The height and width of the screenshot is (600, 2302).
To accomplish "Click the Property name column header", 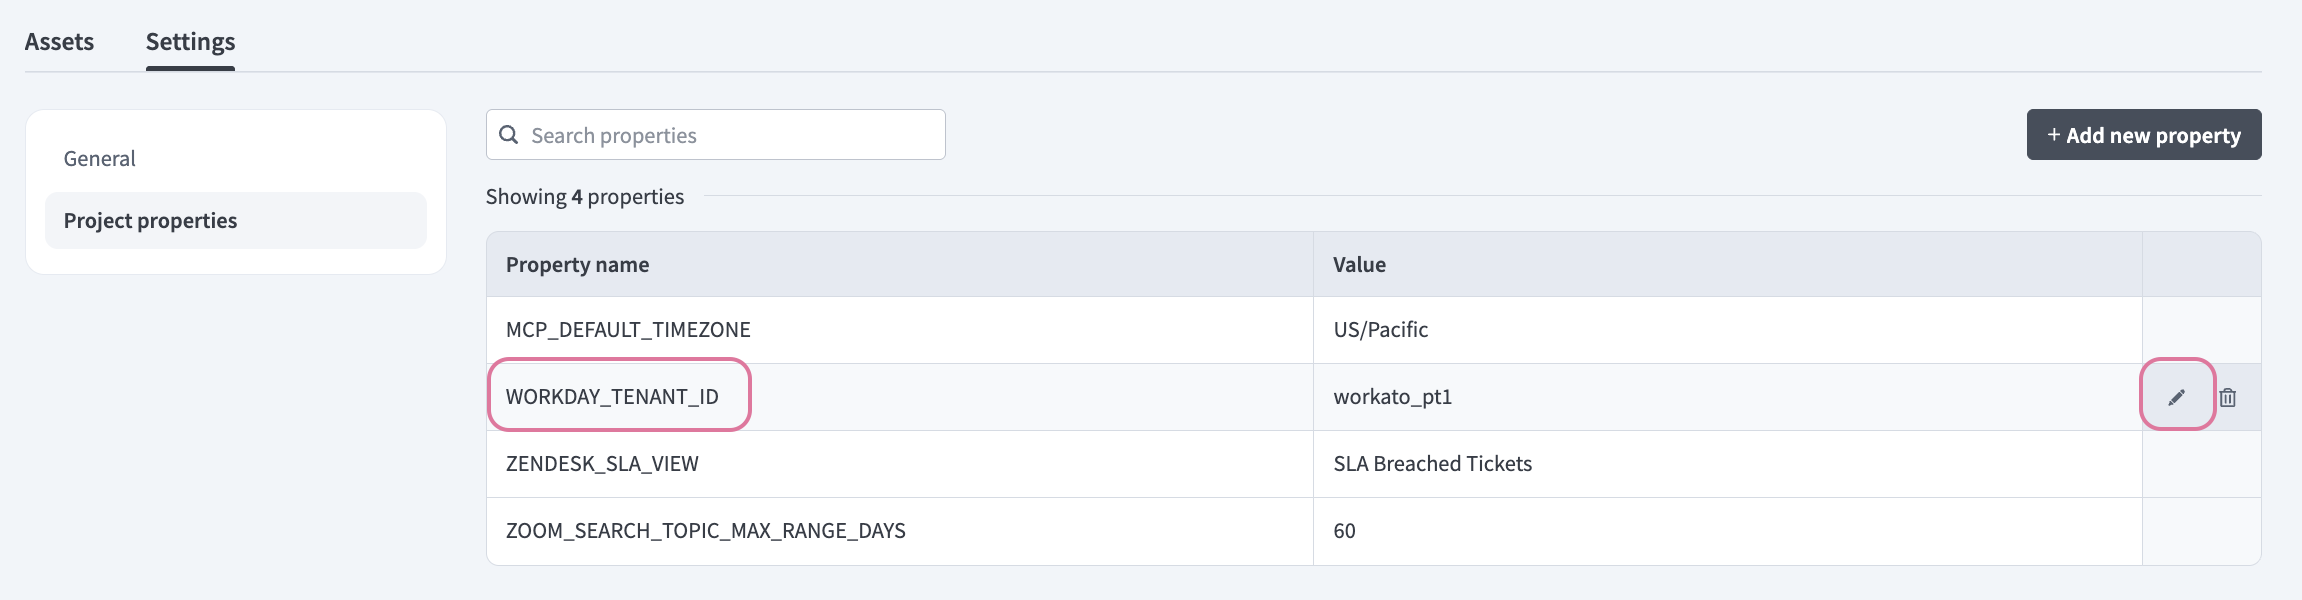I will (578, 265).
